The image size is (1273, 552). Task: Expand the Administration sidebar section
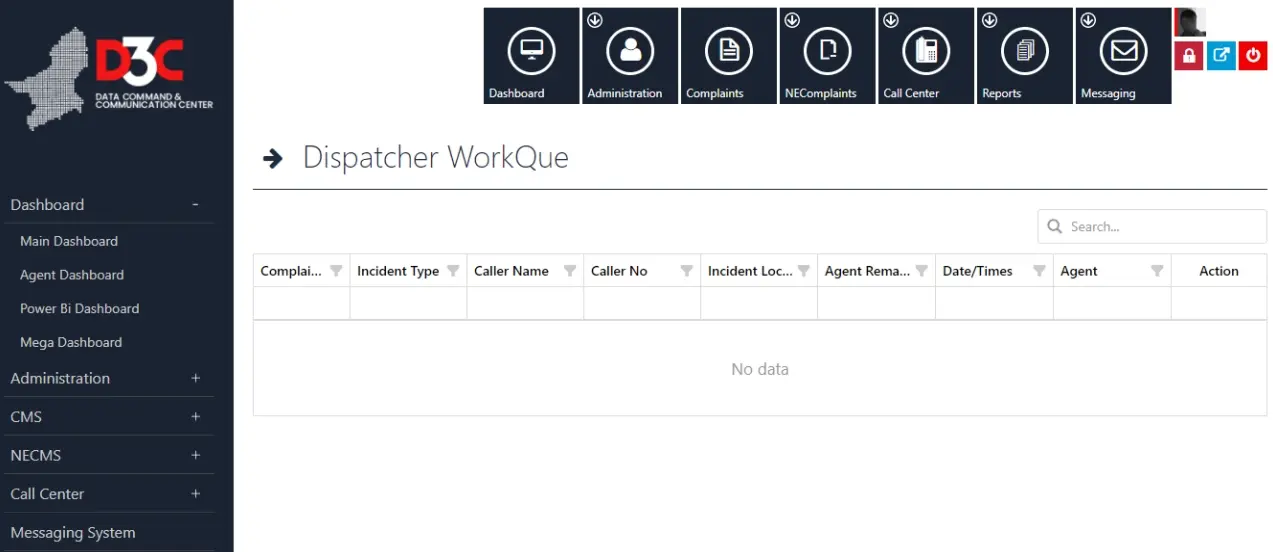[195, 378]
